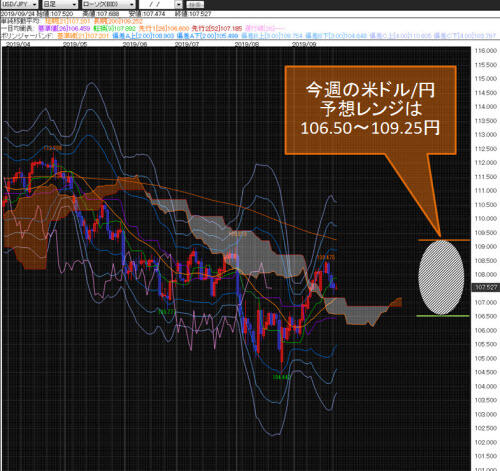Select the orange upper range line at 109.25
This screenshot has height=471, width=500.
point(444,240)
